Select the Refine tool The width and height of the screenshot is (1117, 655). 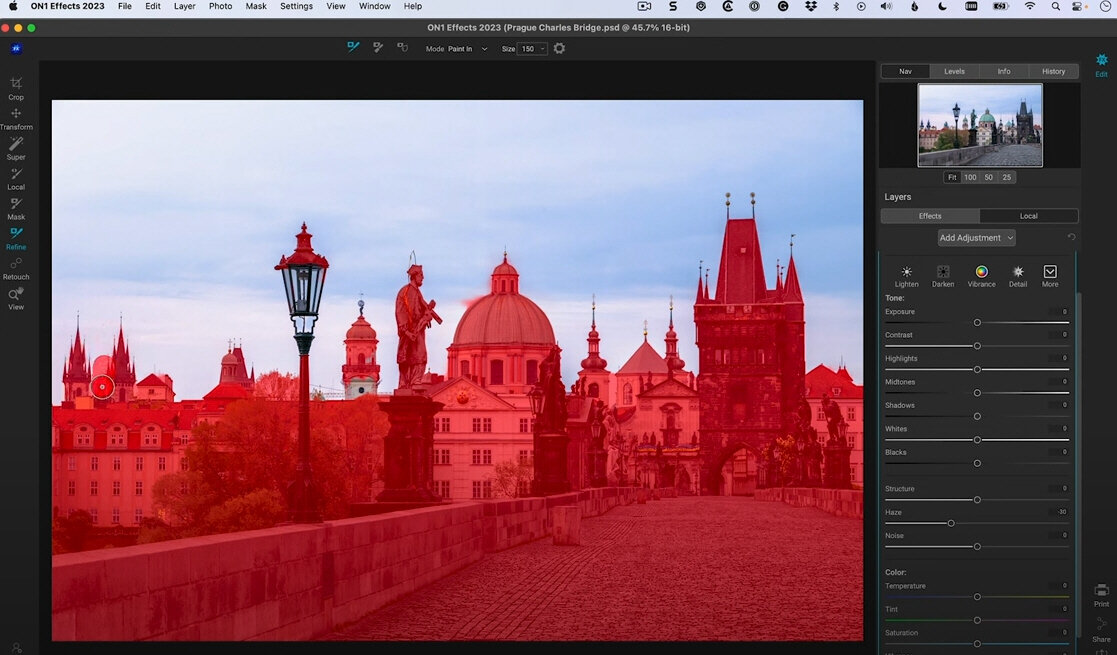pyautogui.click(x=16, y=238)
